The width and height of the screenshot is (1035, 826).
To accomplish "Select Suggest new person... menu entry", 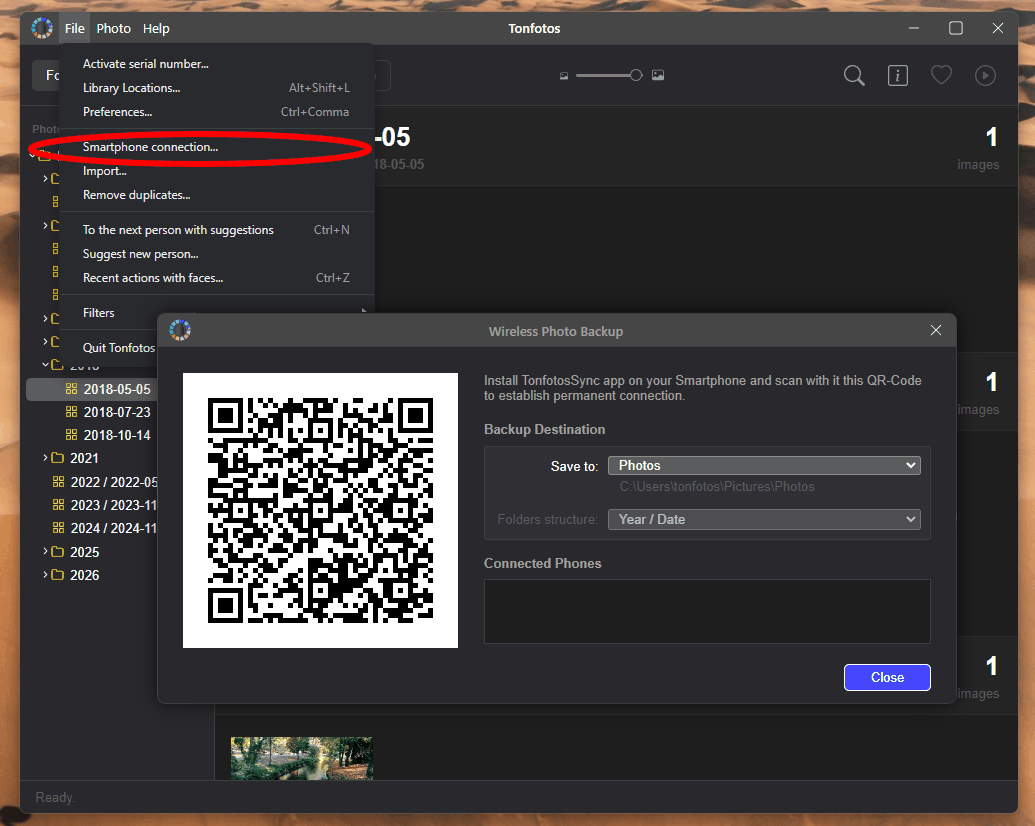I will click(217, 254).
